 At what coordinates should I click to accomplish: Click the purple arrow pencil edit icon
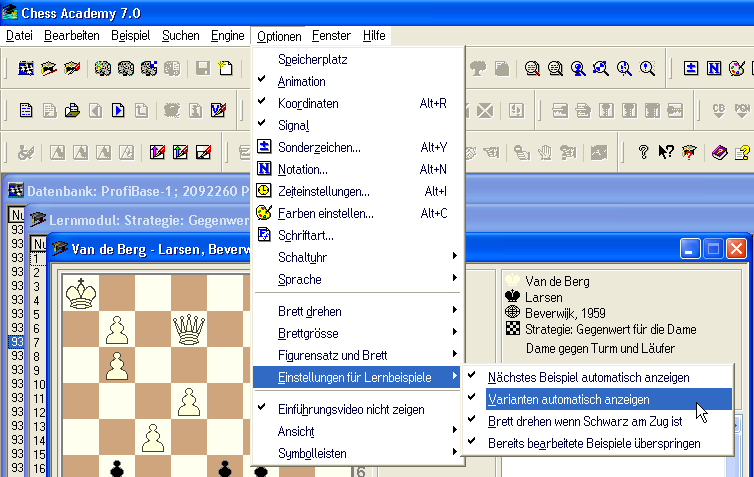157,152
